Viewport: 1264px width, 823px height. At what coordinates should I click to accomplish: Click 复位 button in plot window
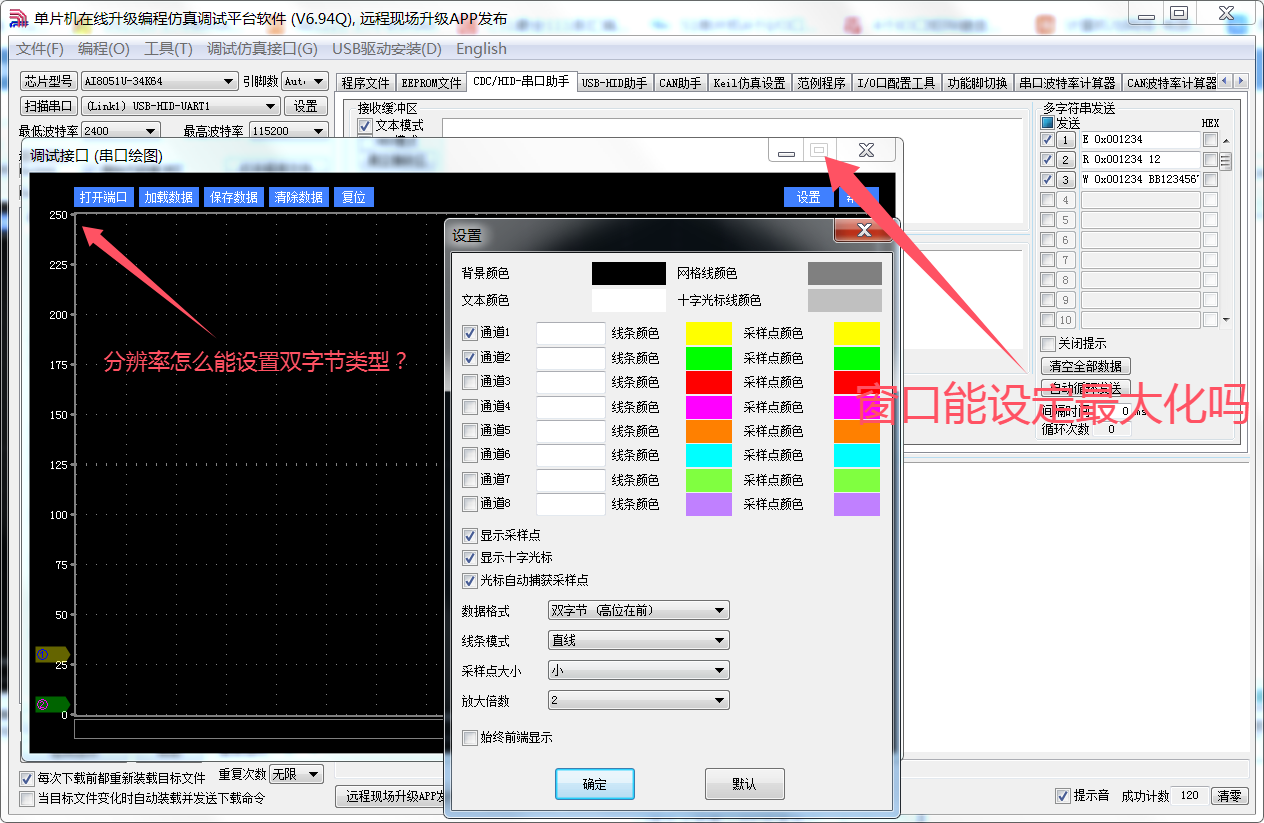coord(354,197)
